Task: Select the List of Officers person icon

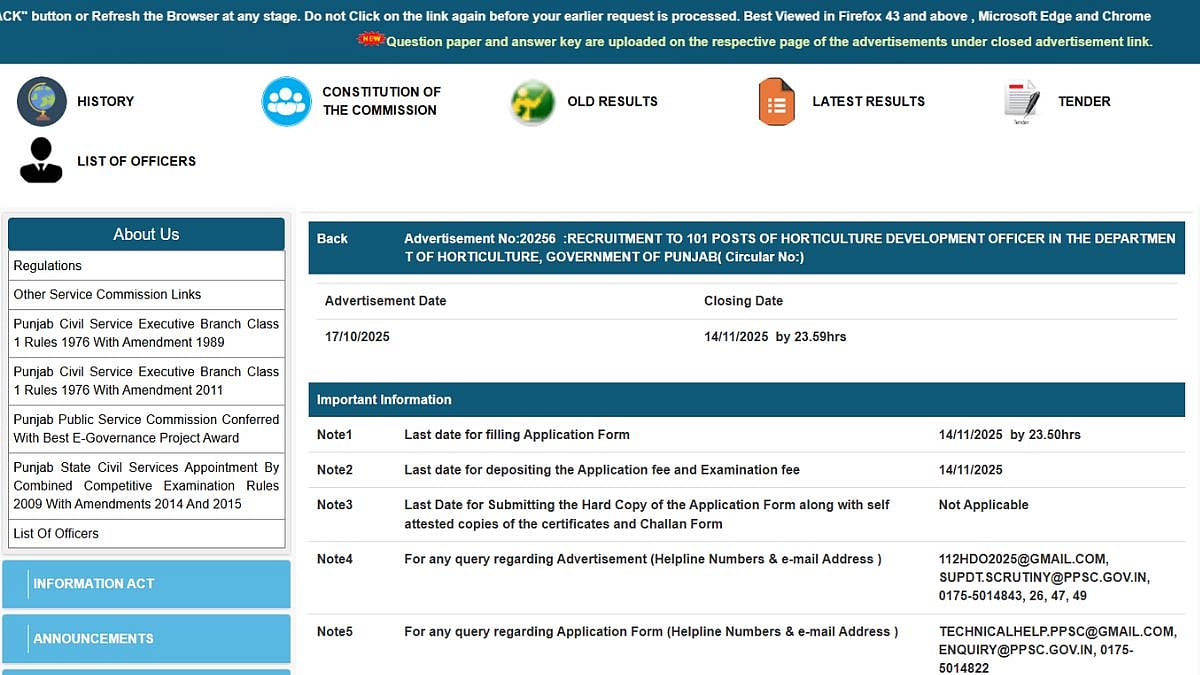Action: pos(41,161)
